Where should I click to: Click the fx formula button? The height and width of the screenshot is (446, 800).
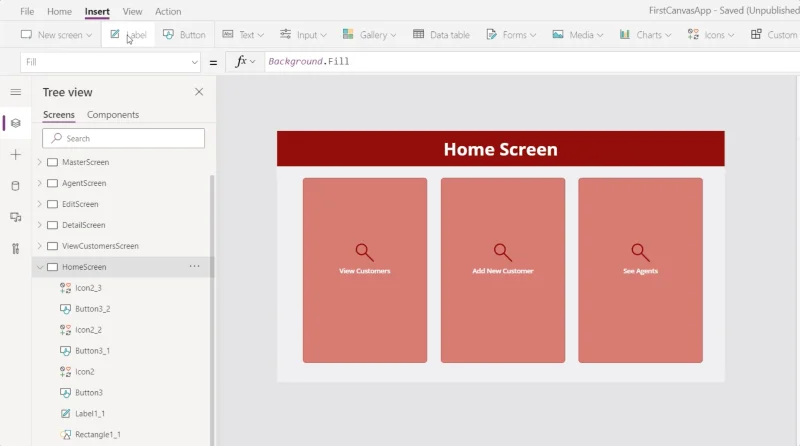pyautogui.click(x=245, y=62)
